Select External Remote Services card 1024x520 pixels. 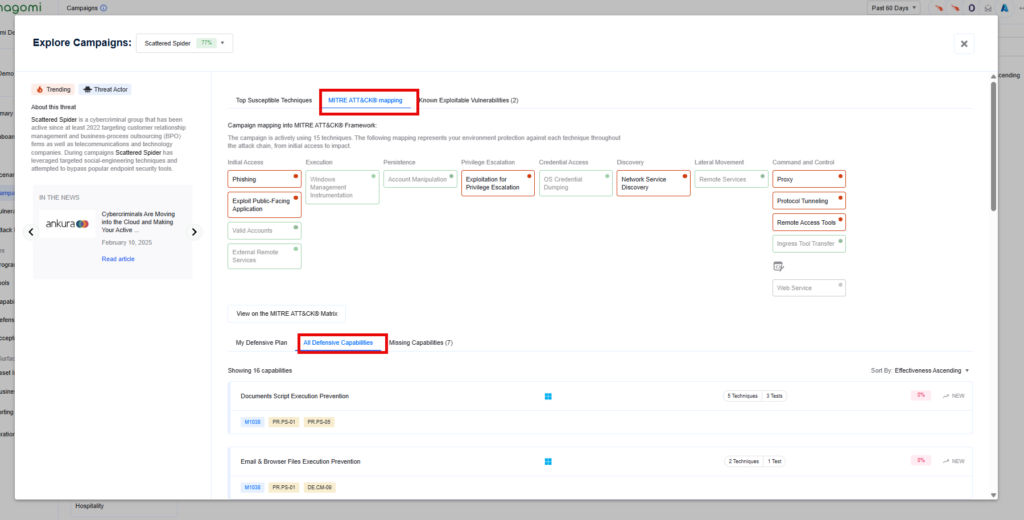(x=264, y=256)
